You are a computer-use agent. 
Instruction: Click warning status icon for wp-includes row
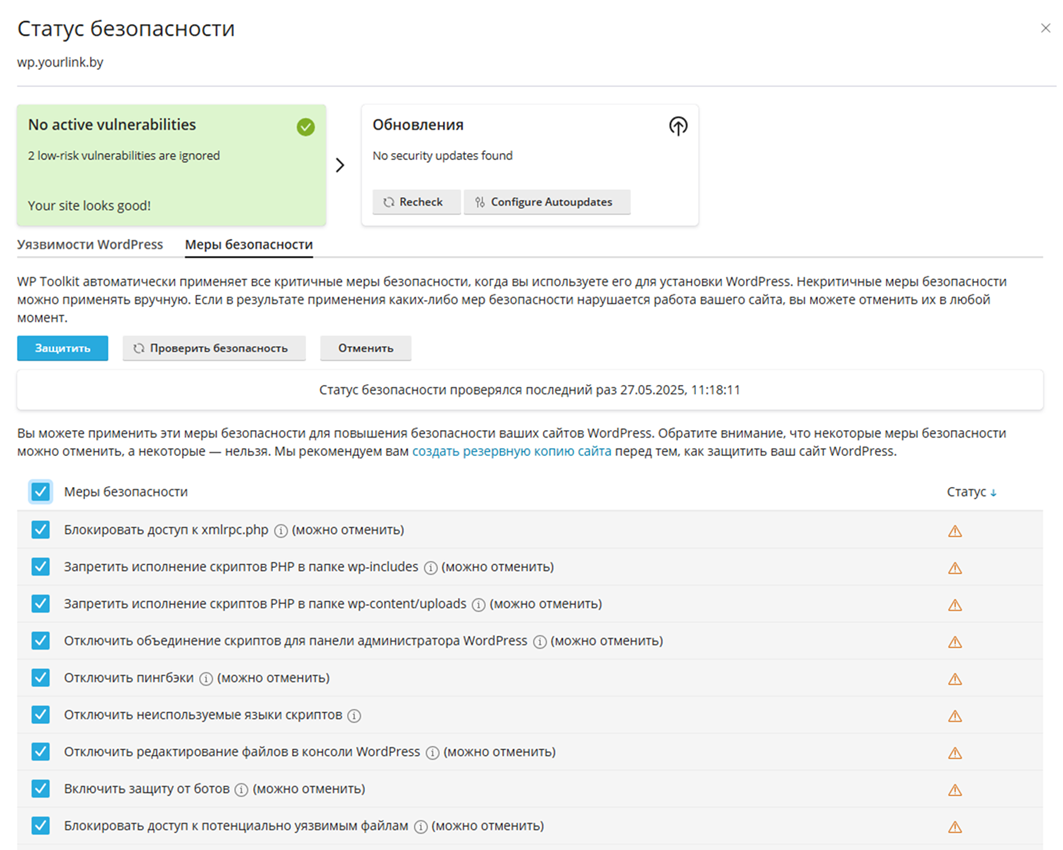click(x=955, y=568)
